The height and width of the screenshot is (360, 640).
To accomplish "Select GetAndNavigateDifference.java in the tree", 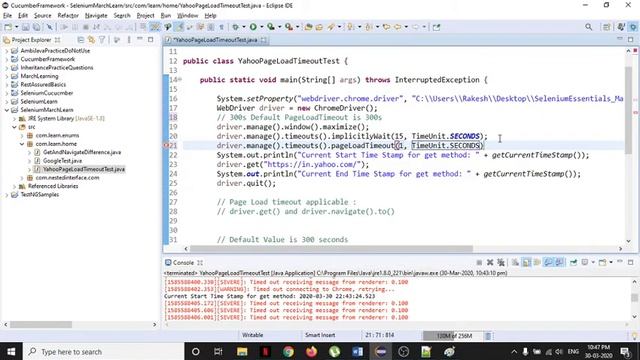I will (x=82, y=152).
